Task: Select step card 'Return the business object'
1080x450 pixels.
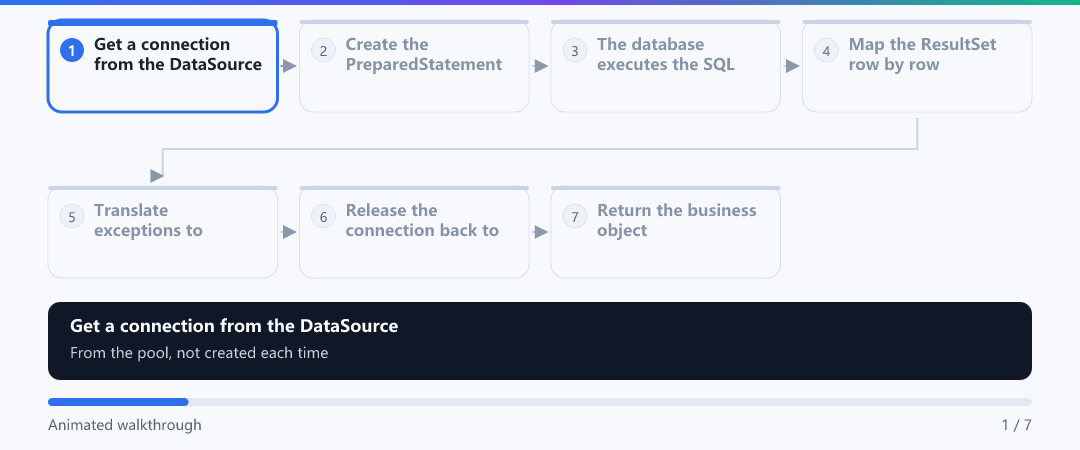Action: click(665, 232)
